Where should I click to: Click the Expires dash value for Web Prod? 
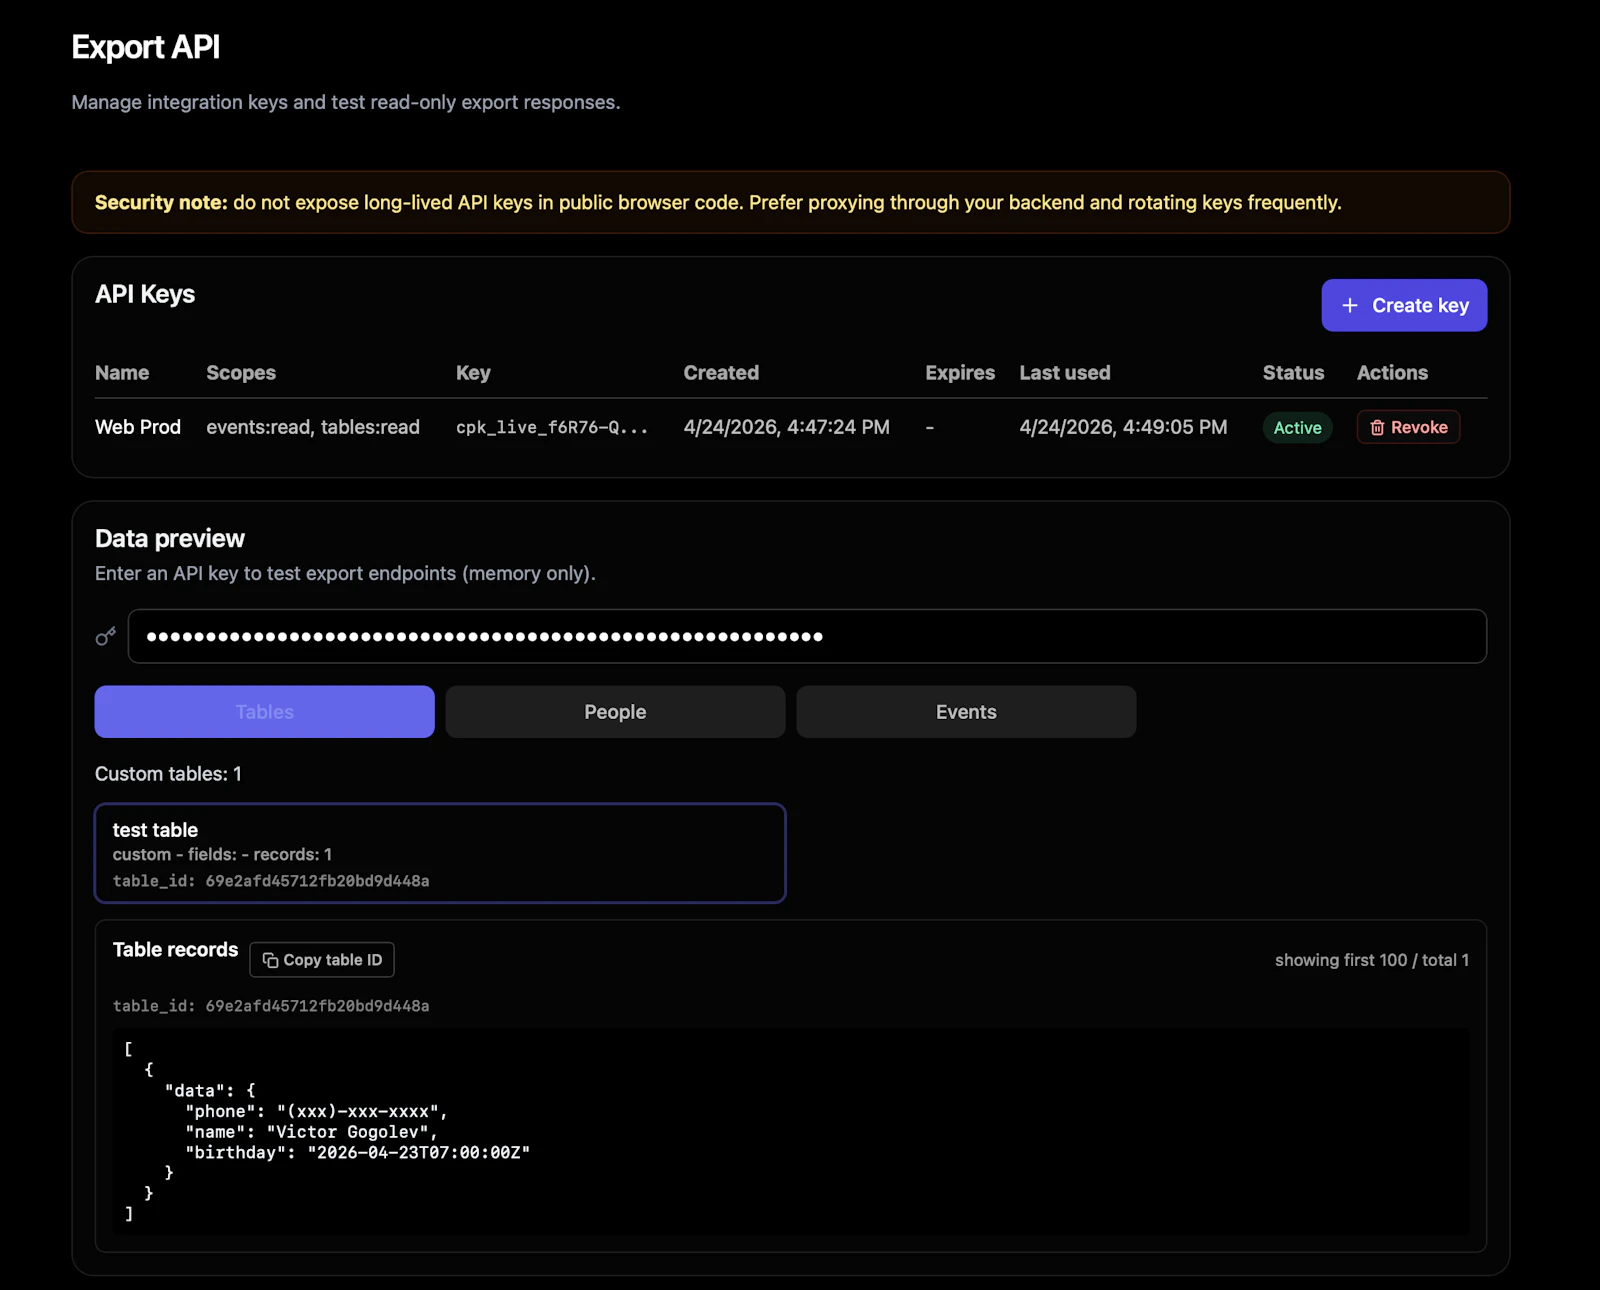(930, 428)
